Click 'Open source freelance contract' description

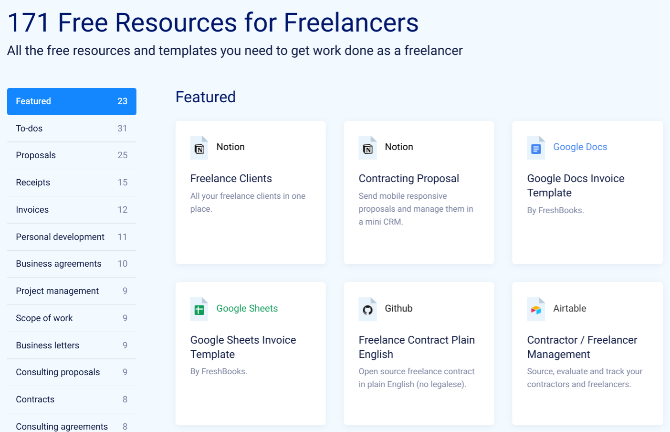point(417,378)
